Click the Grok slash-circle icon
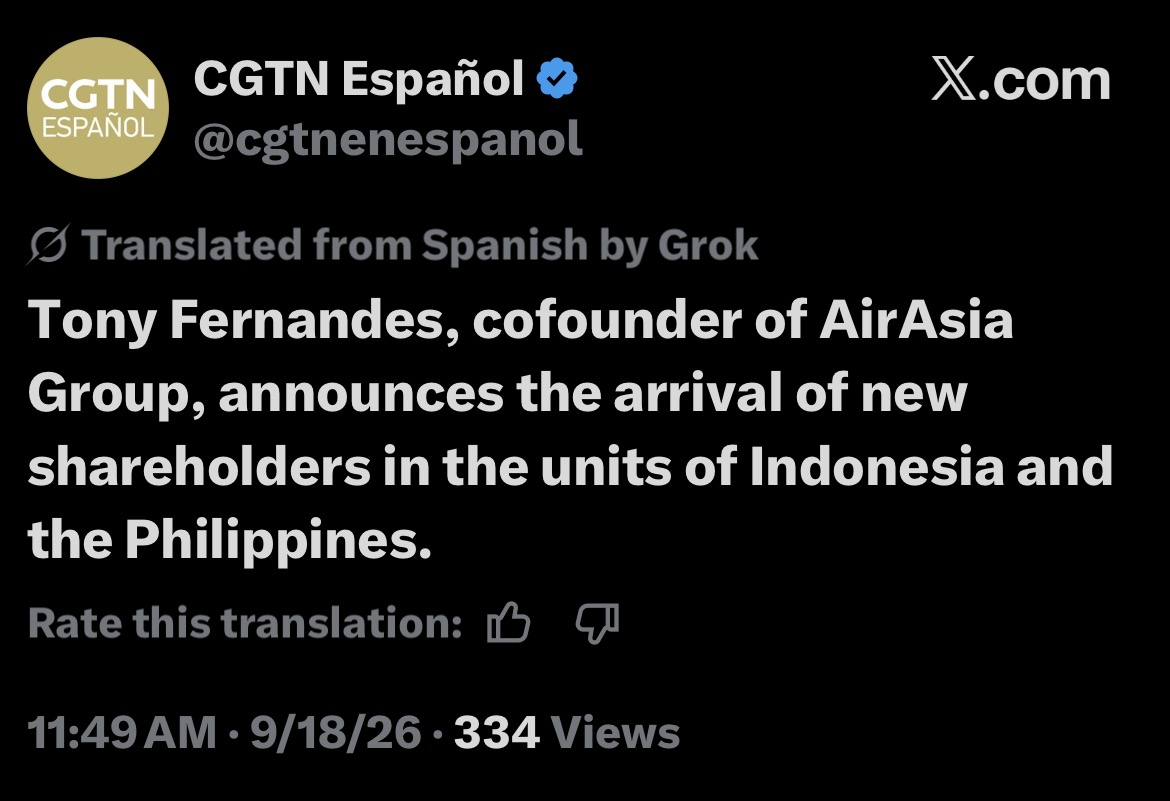Viewport: 1170px width, 801px height. click(x=49, y=244)
